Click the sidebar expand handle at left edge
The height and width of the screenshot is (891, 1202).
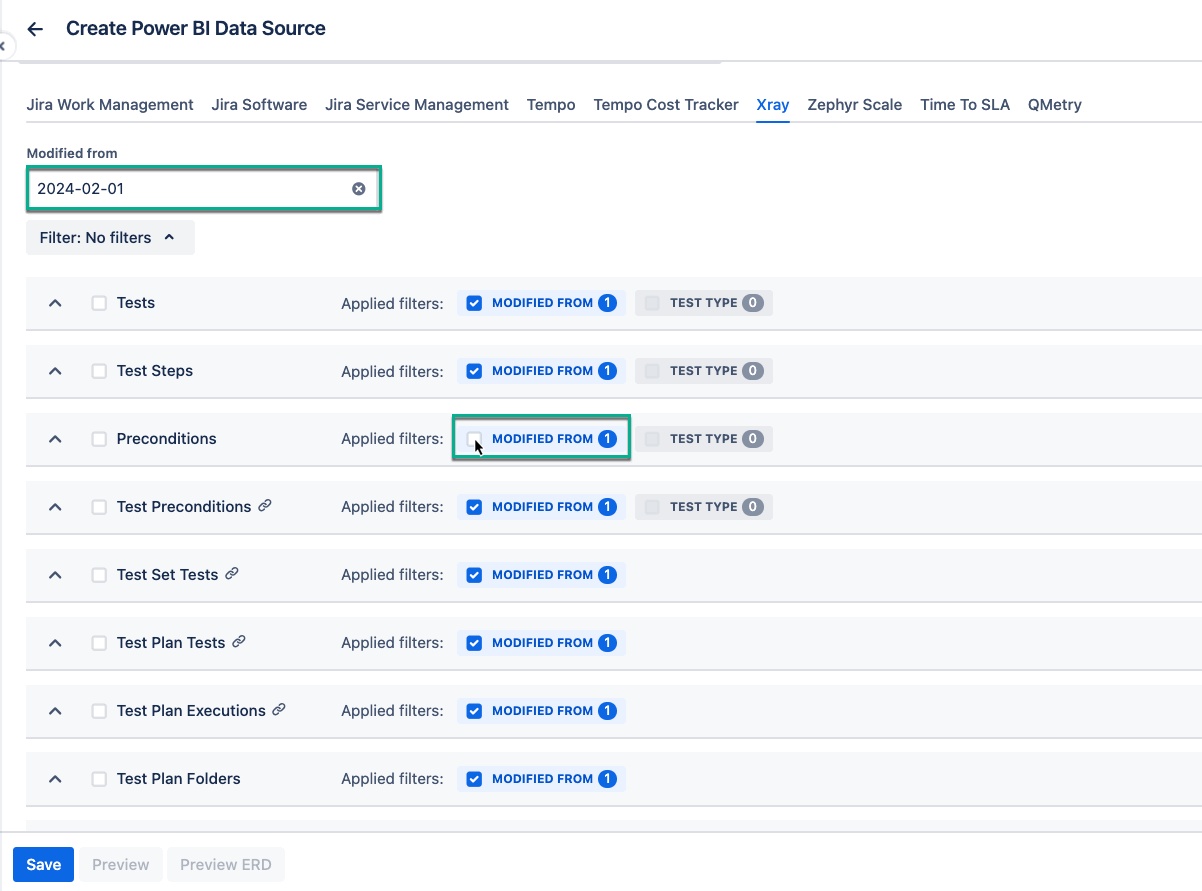point(3,46)
